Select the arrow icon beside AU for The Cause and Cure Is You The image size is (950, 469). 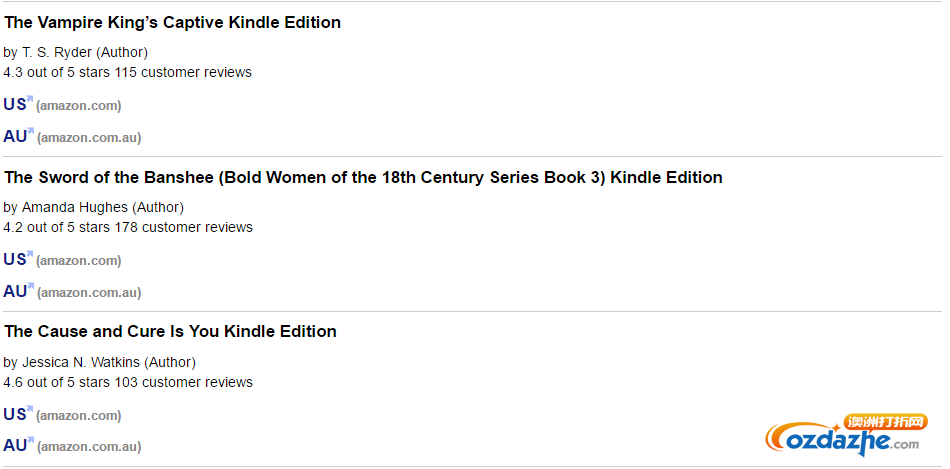click(31, 441)
